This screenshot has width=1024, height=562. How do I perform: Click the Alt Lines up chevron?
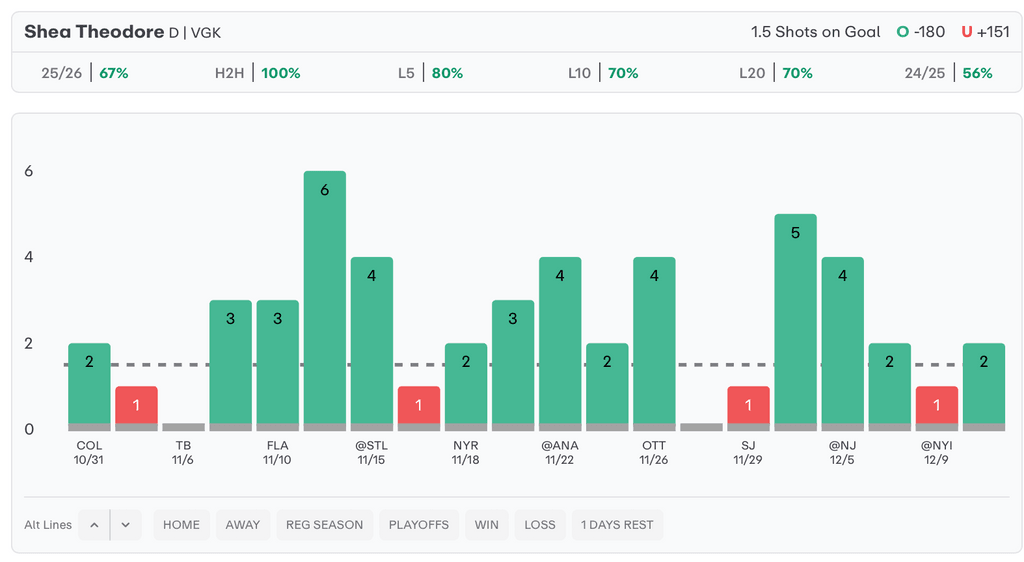pos(94,525)
